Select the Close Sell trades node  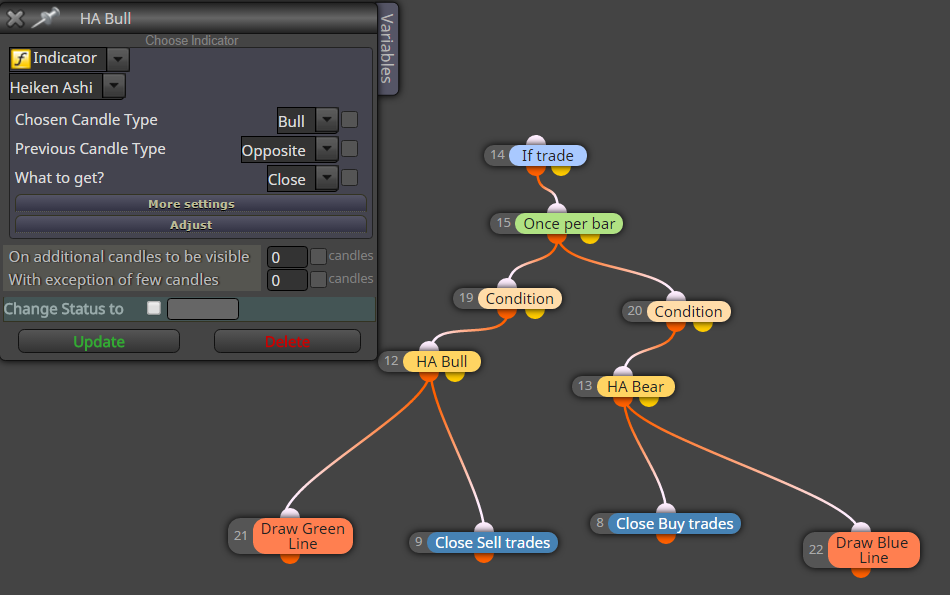(493, 542)
